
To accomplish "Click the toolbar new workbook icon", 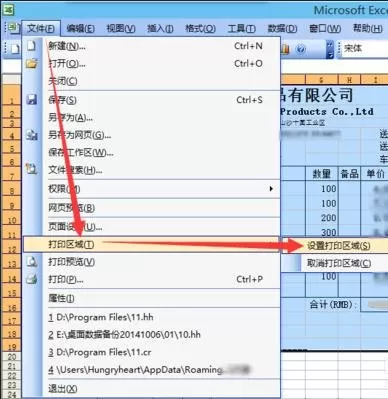I will pyautogui.click(x=15, y=49).
